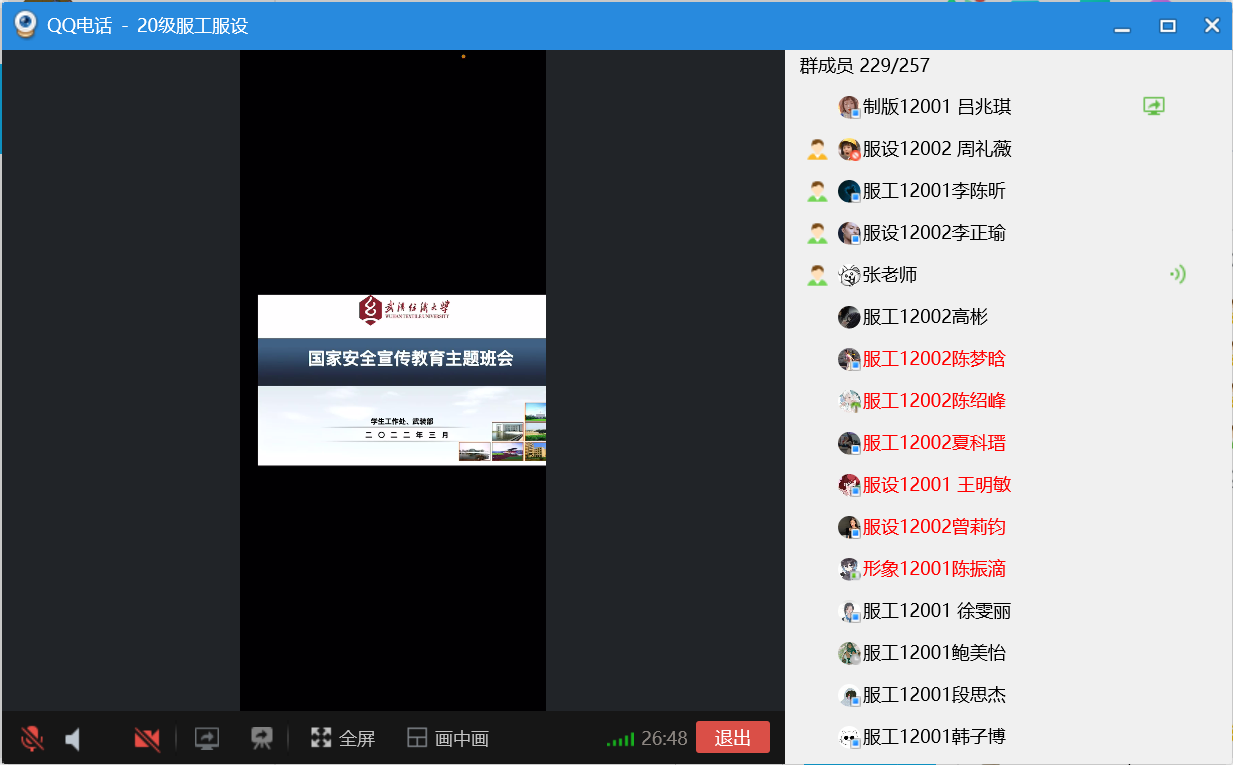The height and width of the screenshot is (765, 1233).
Task: Maximize the QQ电话 window
Action: (1167, 26)
